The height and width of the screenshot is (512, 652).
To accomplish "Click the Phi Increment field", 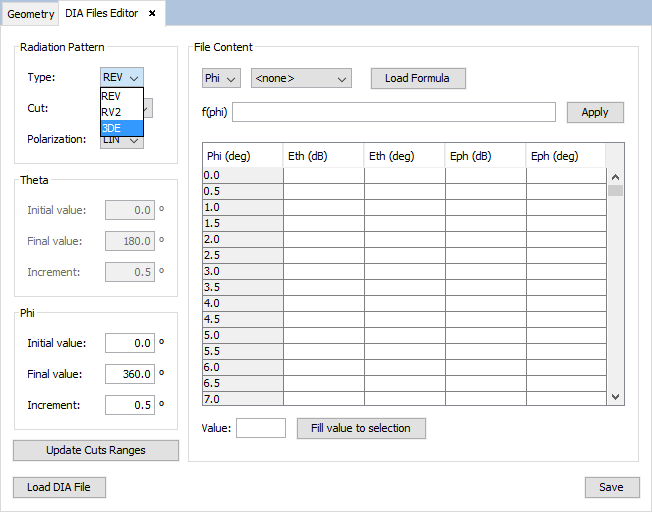I will coord(129,405).
